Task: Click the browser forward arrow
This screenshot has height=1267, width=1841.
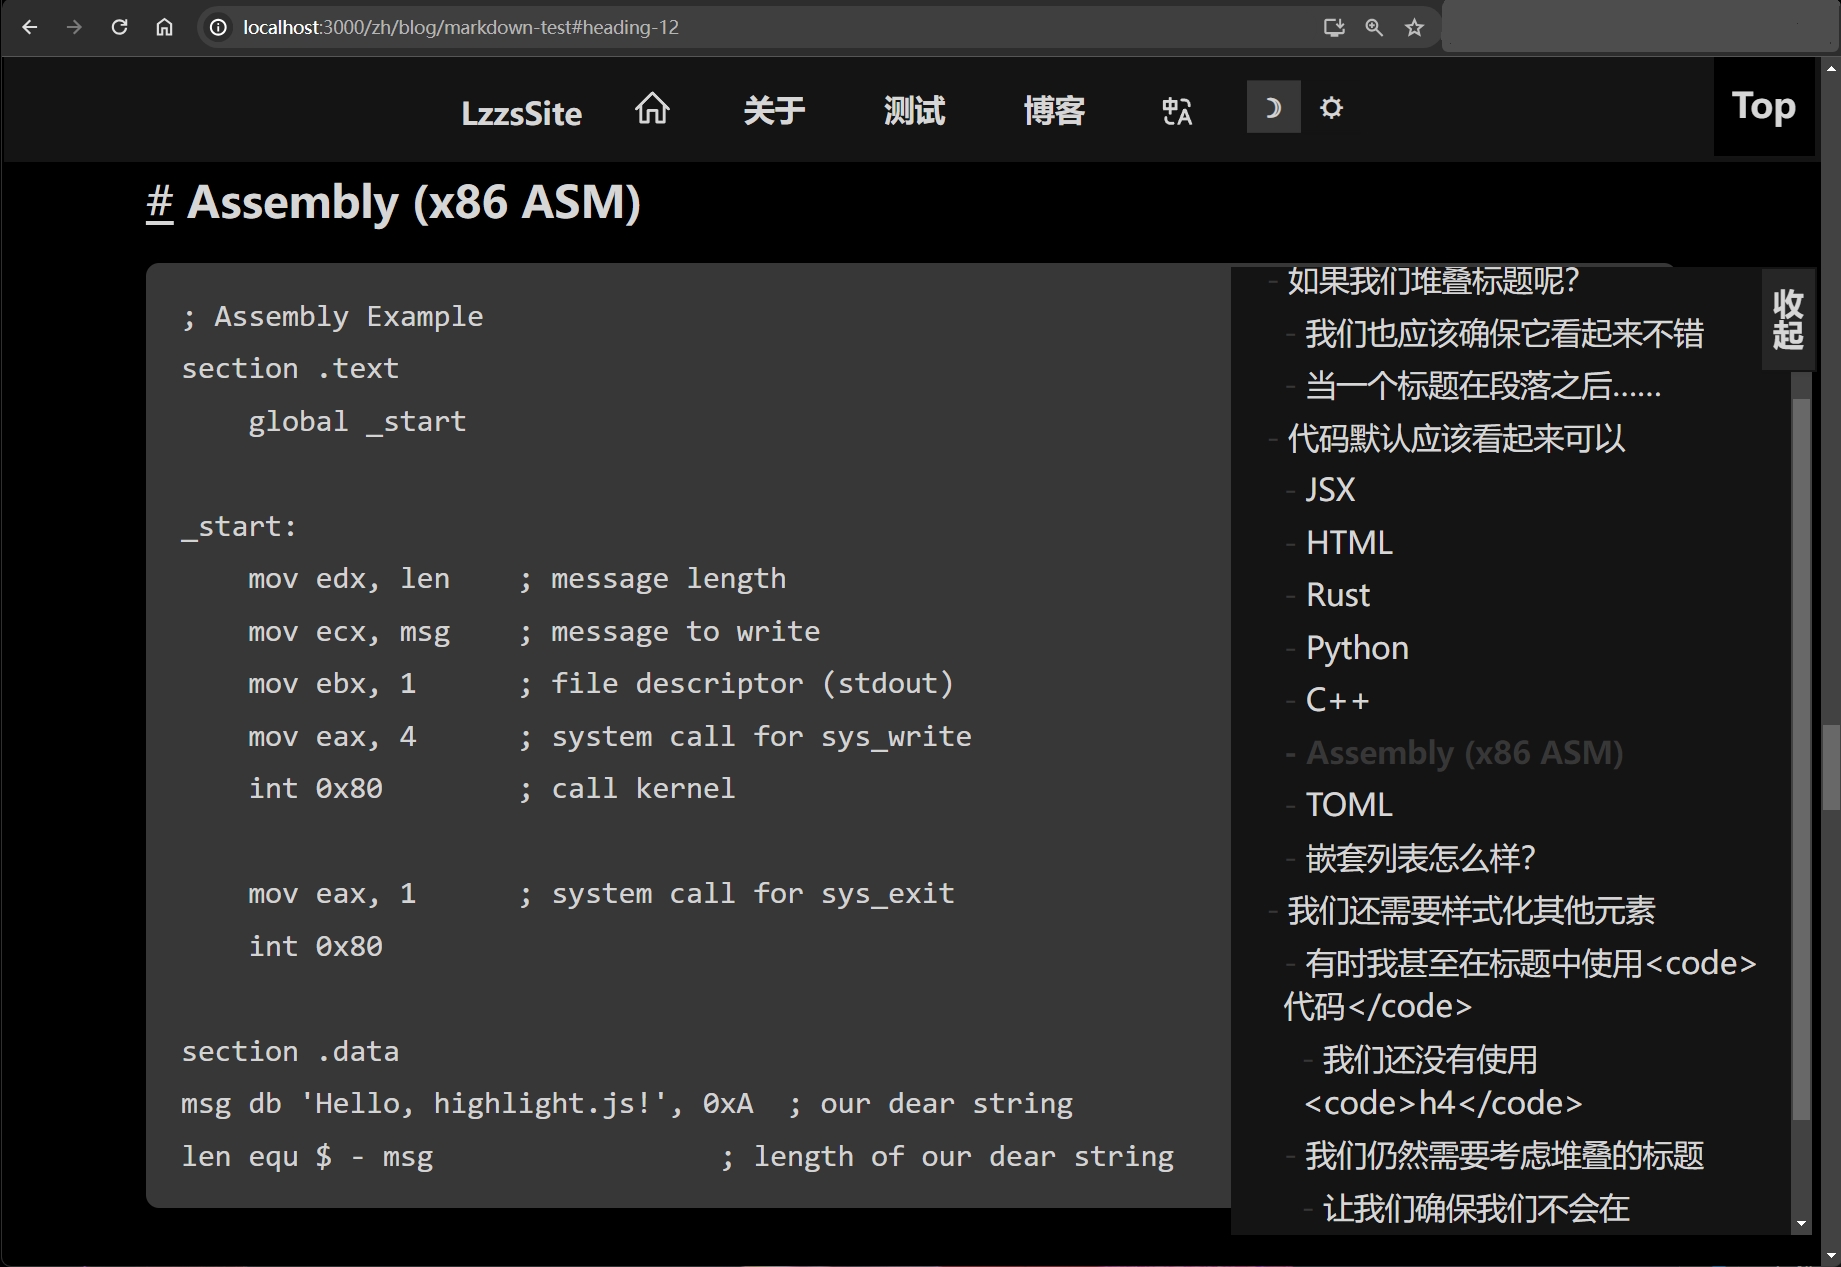Action: 74,27
